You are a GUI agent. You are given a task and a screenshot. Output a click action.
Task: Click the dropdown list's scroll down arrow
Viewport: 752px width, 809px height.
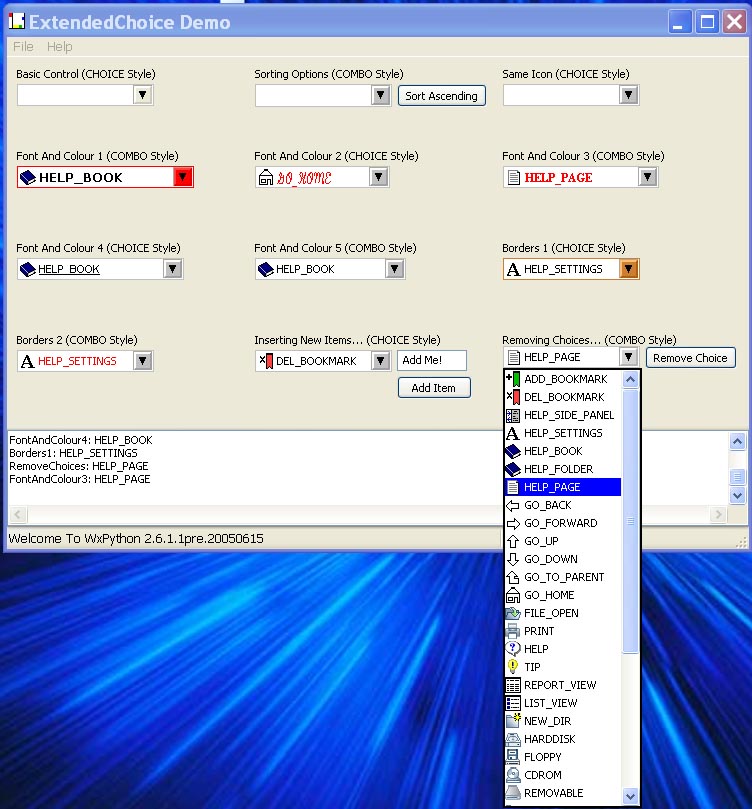coord(630,796)
